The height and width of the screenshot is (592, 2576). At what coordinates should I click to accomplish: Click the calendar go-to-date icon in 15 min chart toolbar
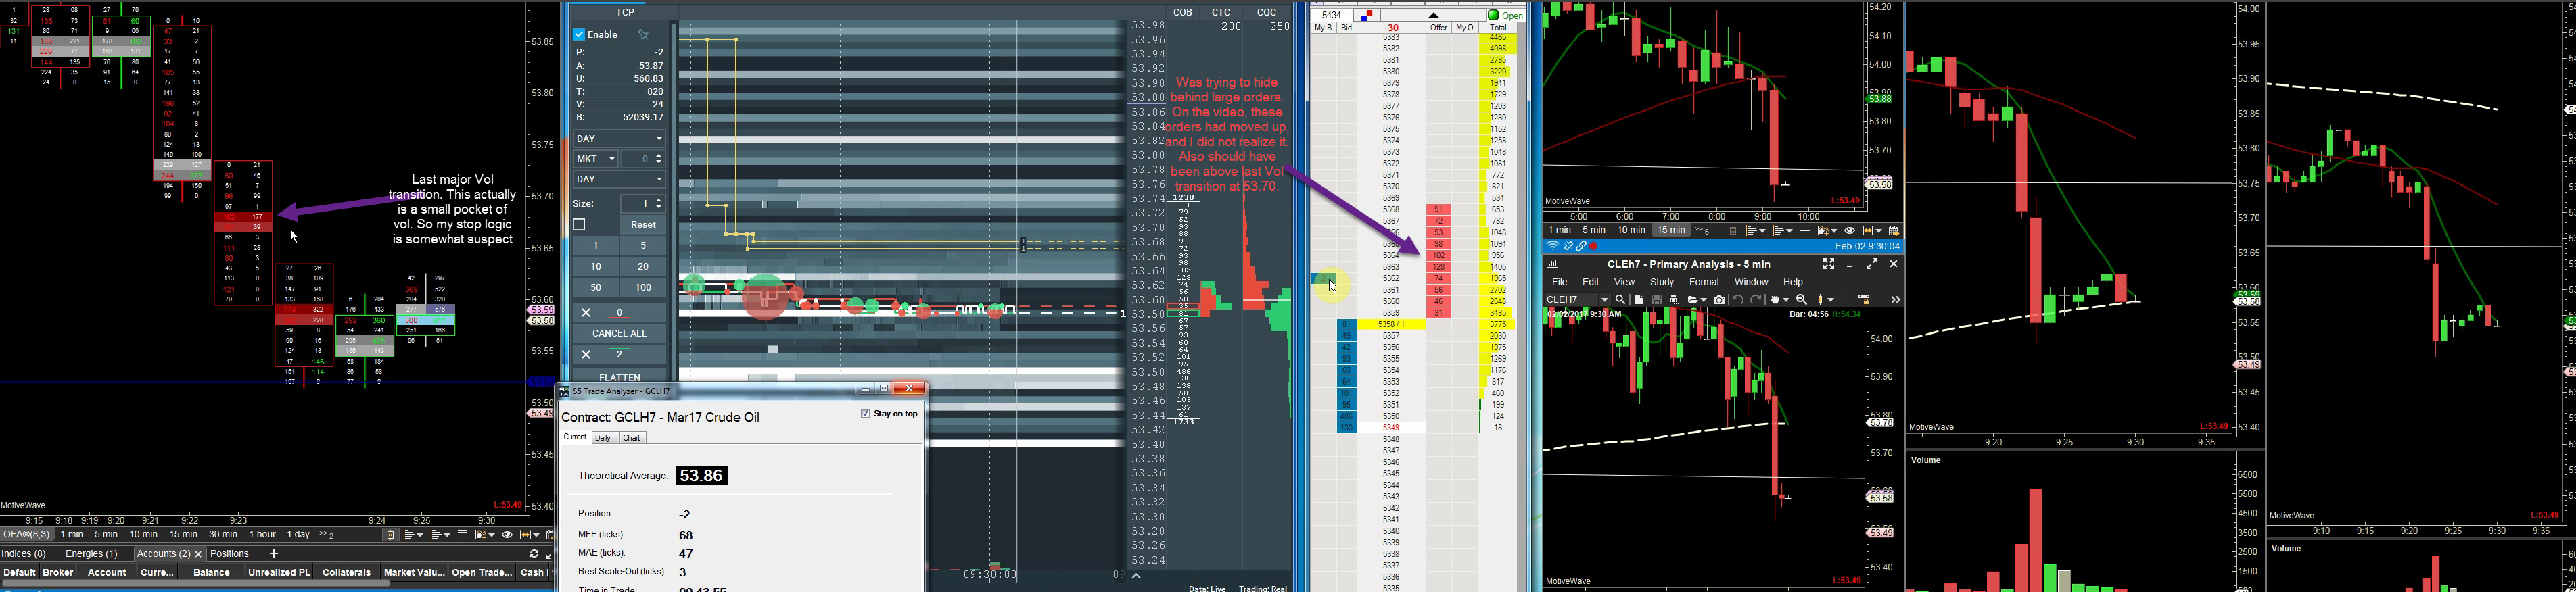(1893, 231)
